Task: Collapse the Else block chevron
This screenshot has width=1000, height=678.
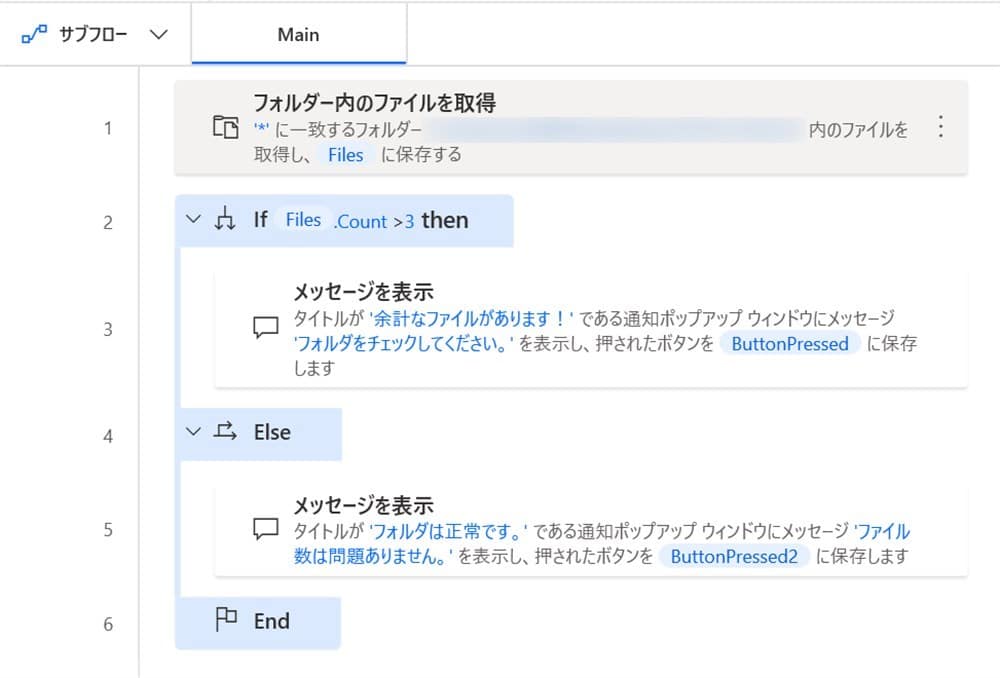Action: [194, 432]
